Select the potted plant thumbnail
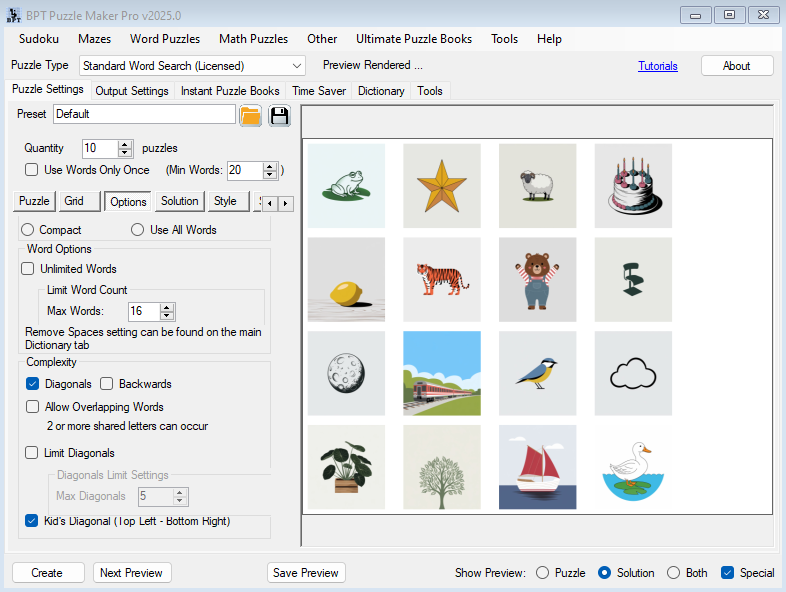The image size is (786, 592). coord(346,467)
